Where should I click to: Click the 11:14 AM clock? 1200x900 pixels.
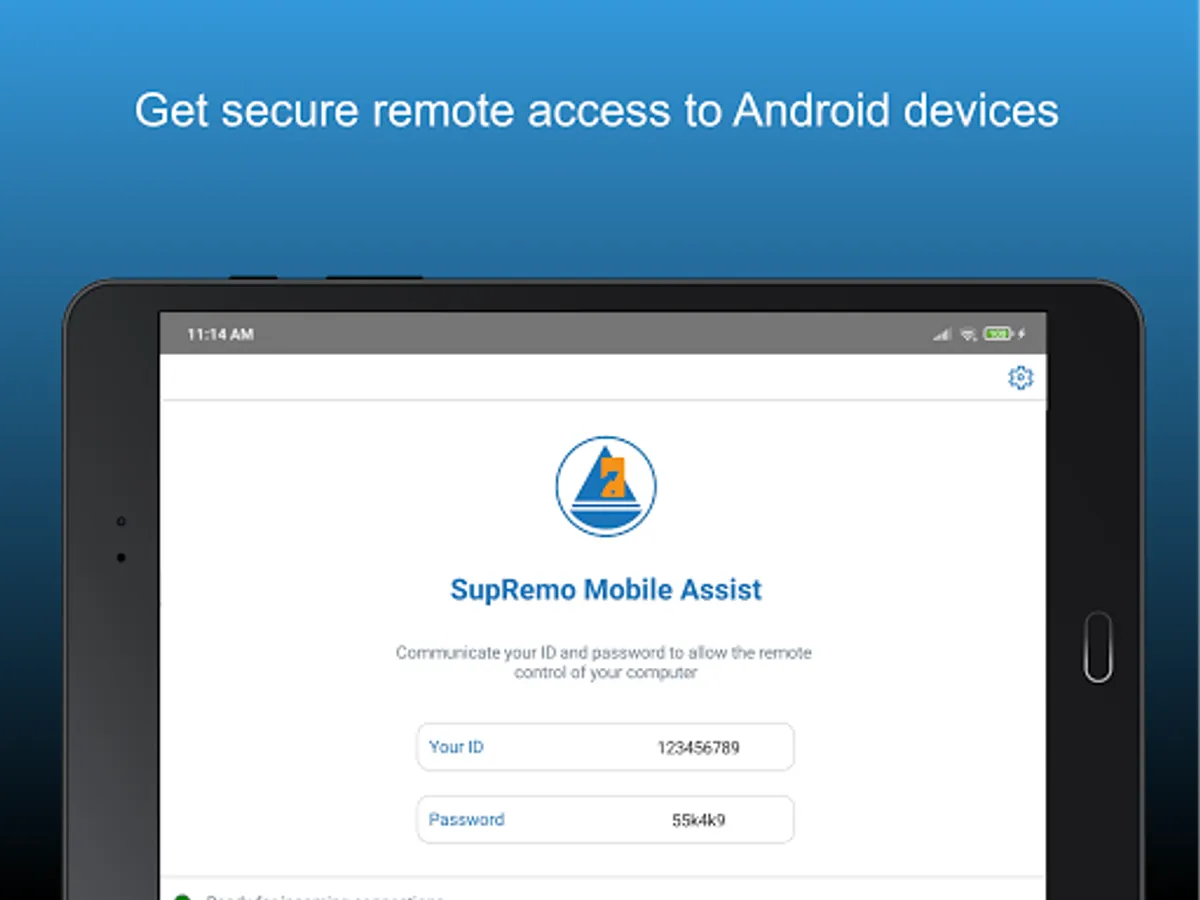tap(220, 335)
